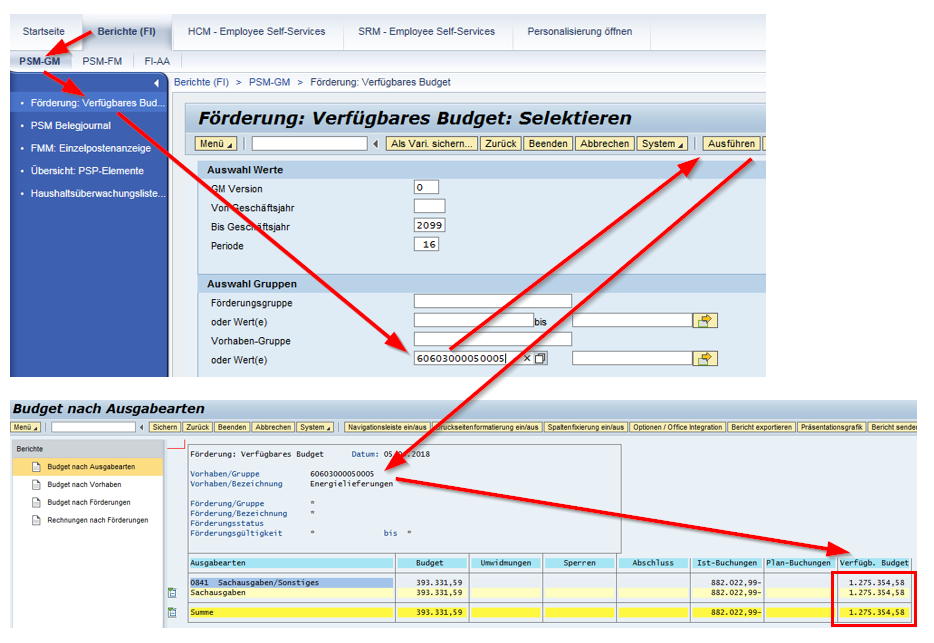Image resolution: width=934 pixels, height=643 pixels.
Task: Switch to HCM - Employee Self-Services tab
Action: pos(256,31)
